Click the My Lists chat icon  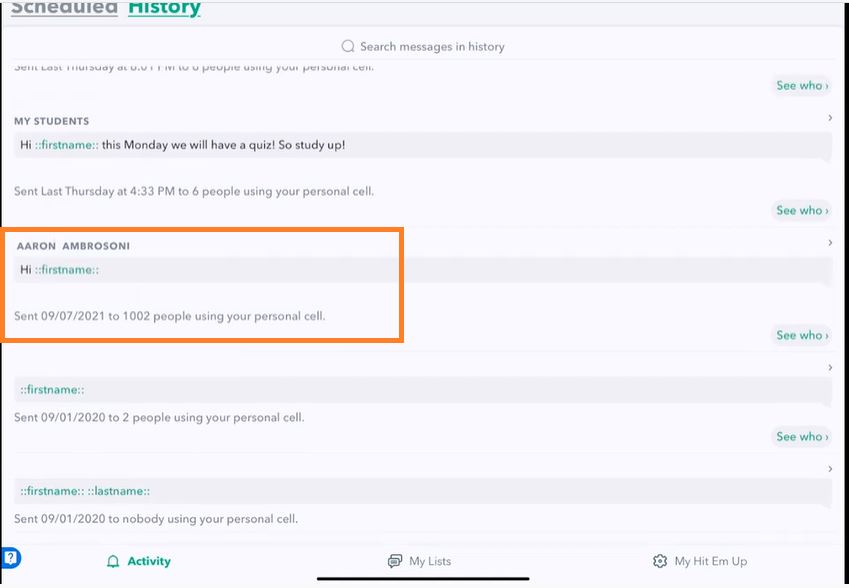395,561
